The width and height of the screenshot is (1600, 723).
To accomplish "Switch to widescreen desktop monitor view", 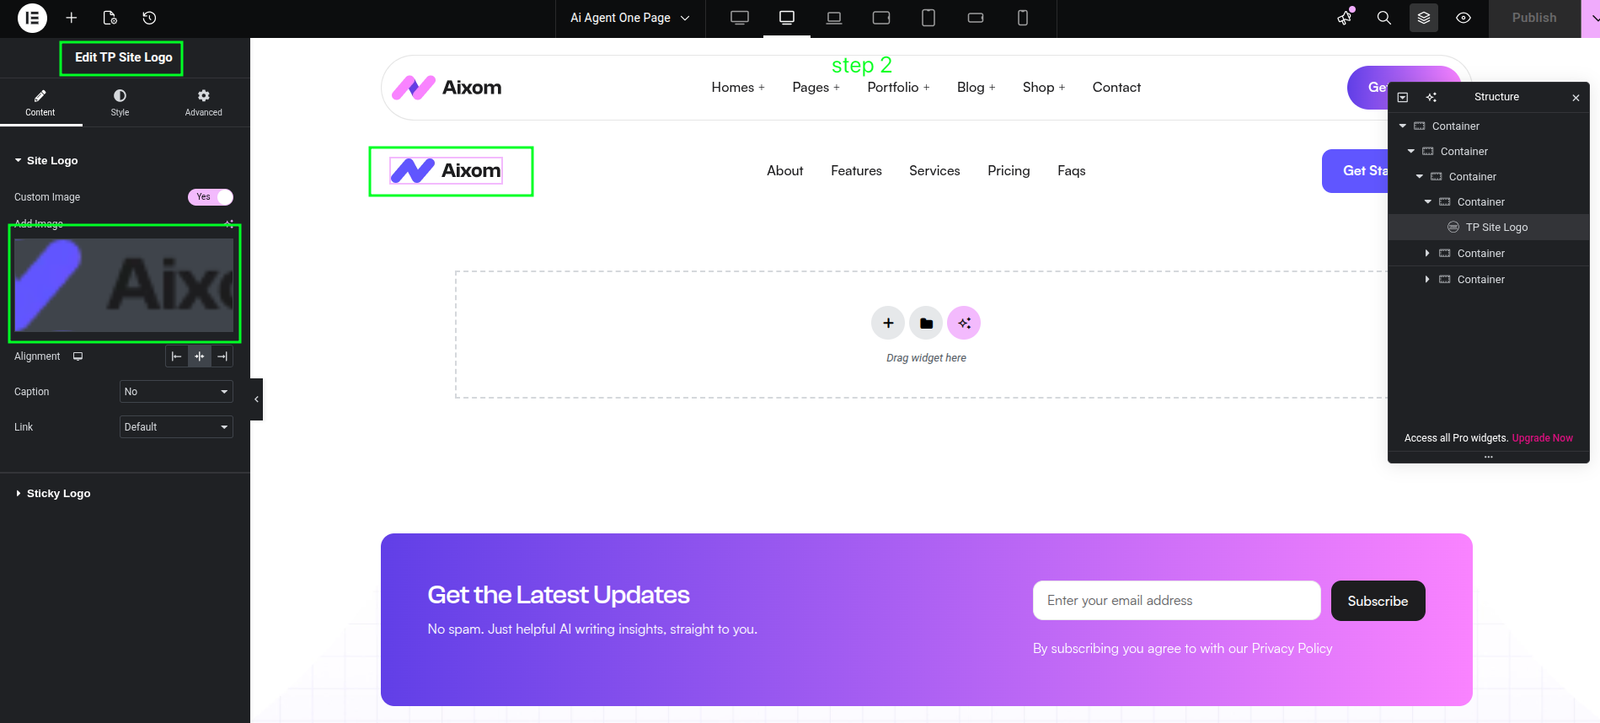I will [x=740, y=18].
